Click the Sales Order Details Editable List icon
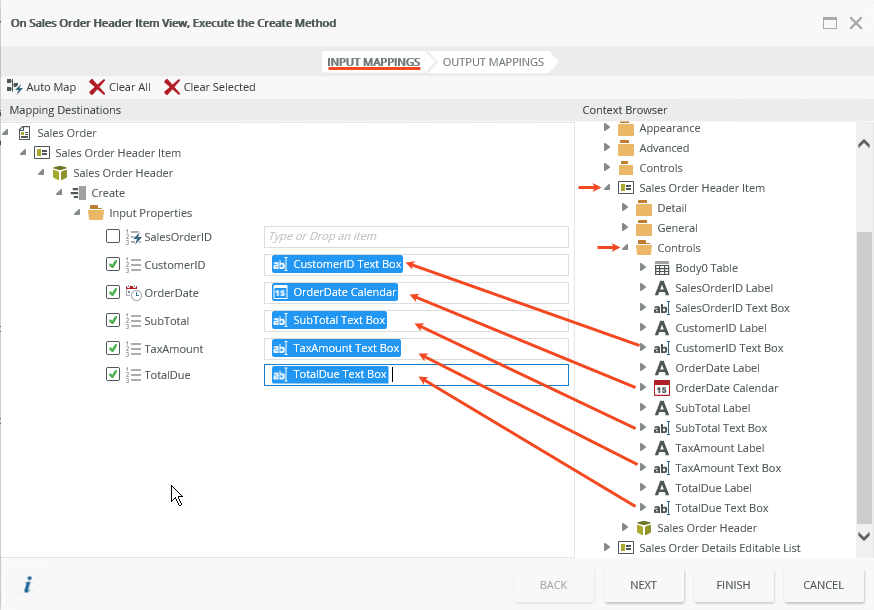 click(626, 548)
